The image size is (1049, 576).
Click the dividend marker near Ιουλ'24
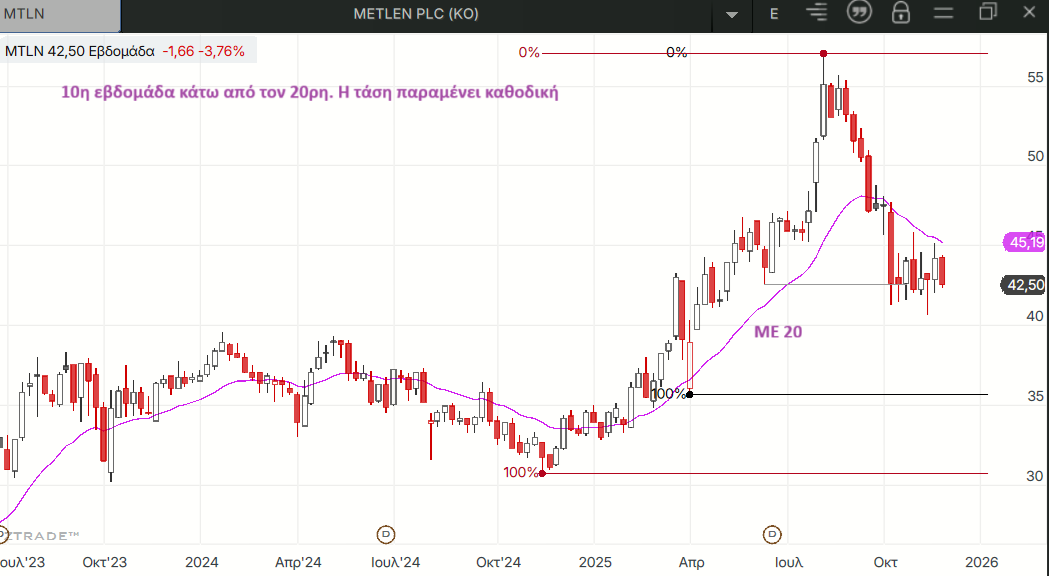(385, 533)
